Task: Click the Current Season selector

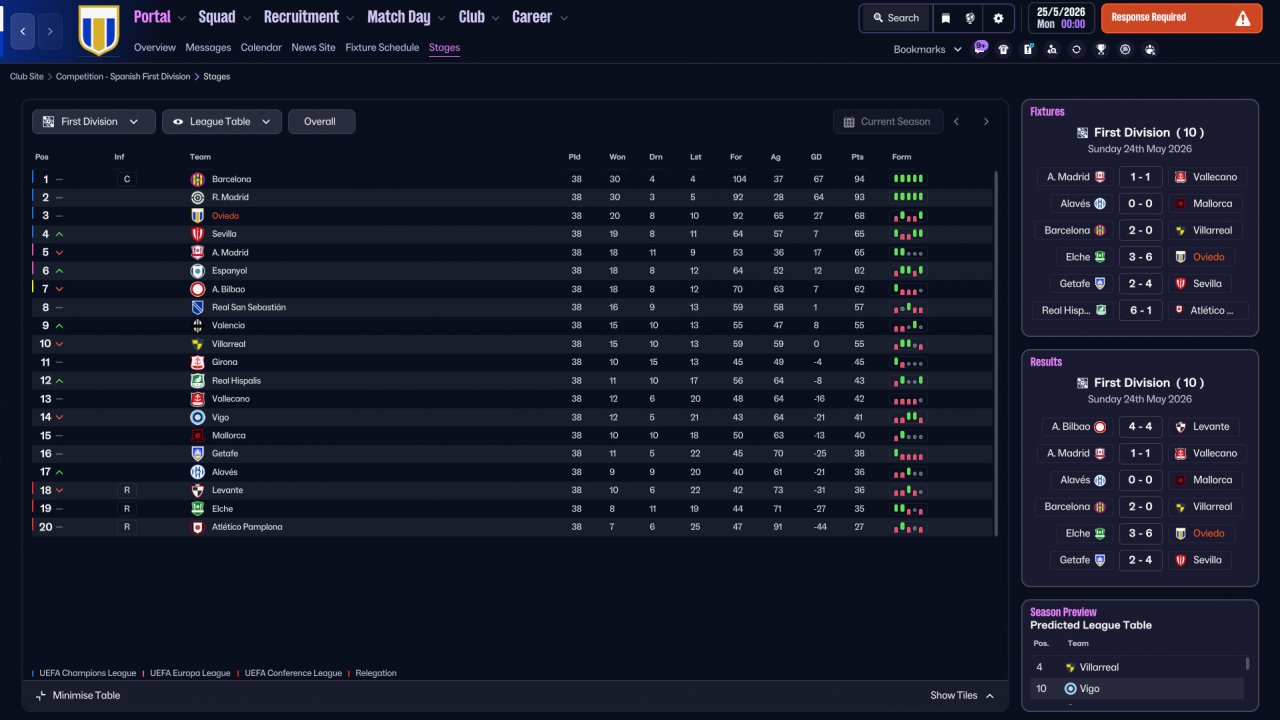Action: click(x=888, y=122)
